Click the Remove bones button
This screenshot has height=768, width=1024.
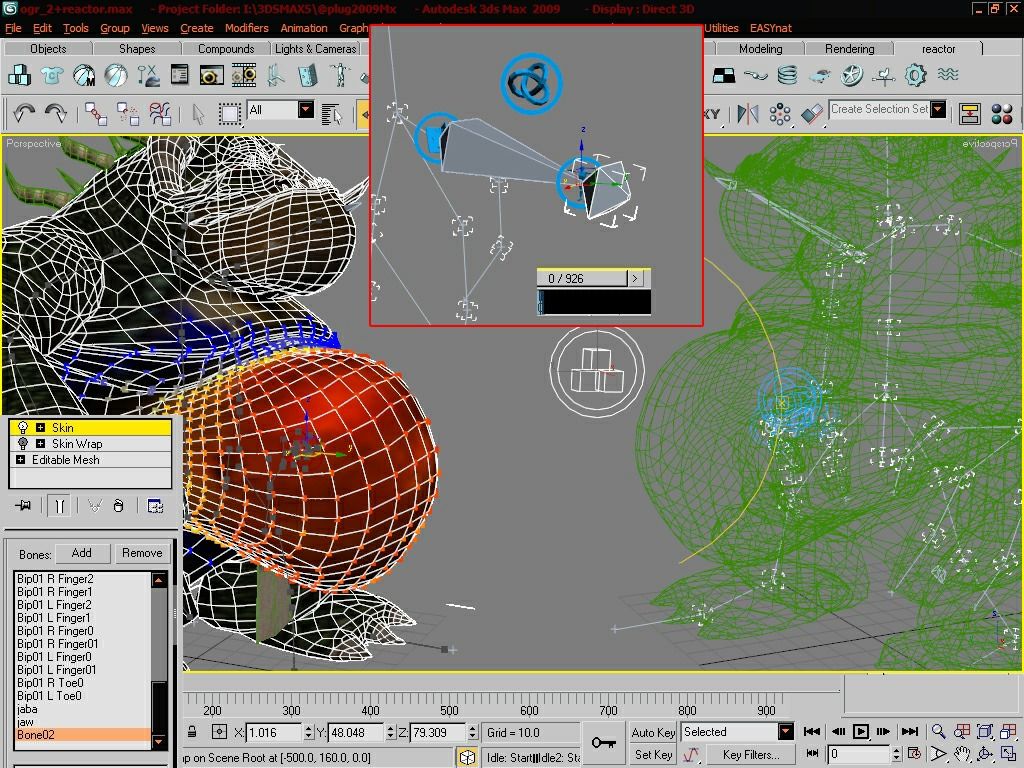[142, 553]
